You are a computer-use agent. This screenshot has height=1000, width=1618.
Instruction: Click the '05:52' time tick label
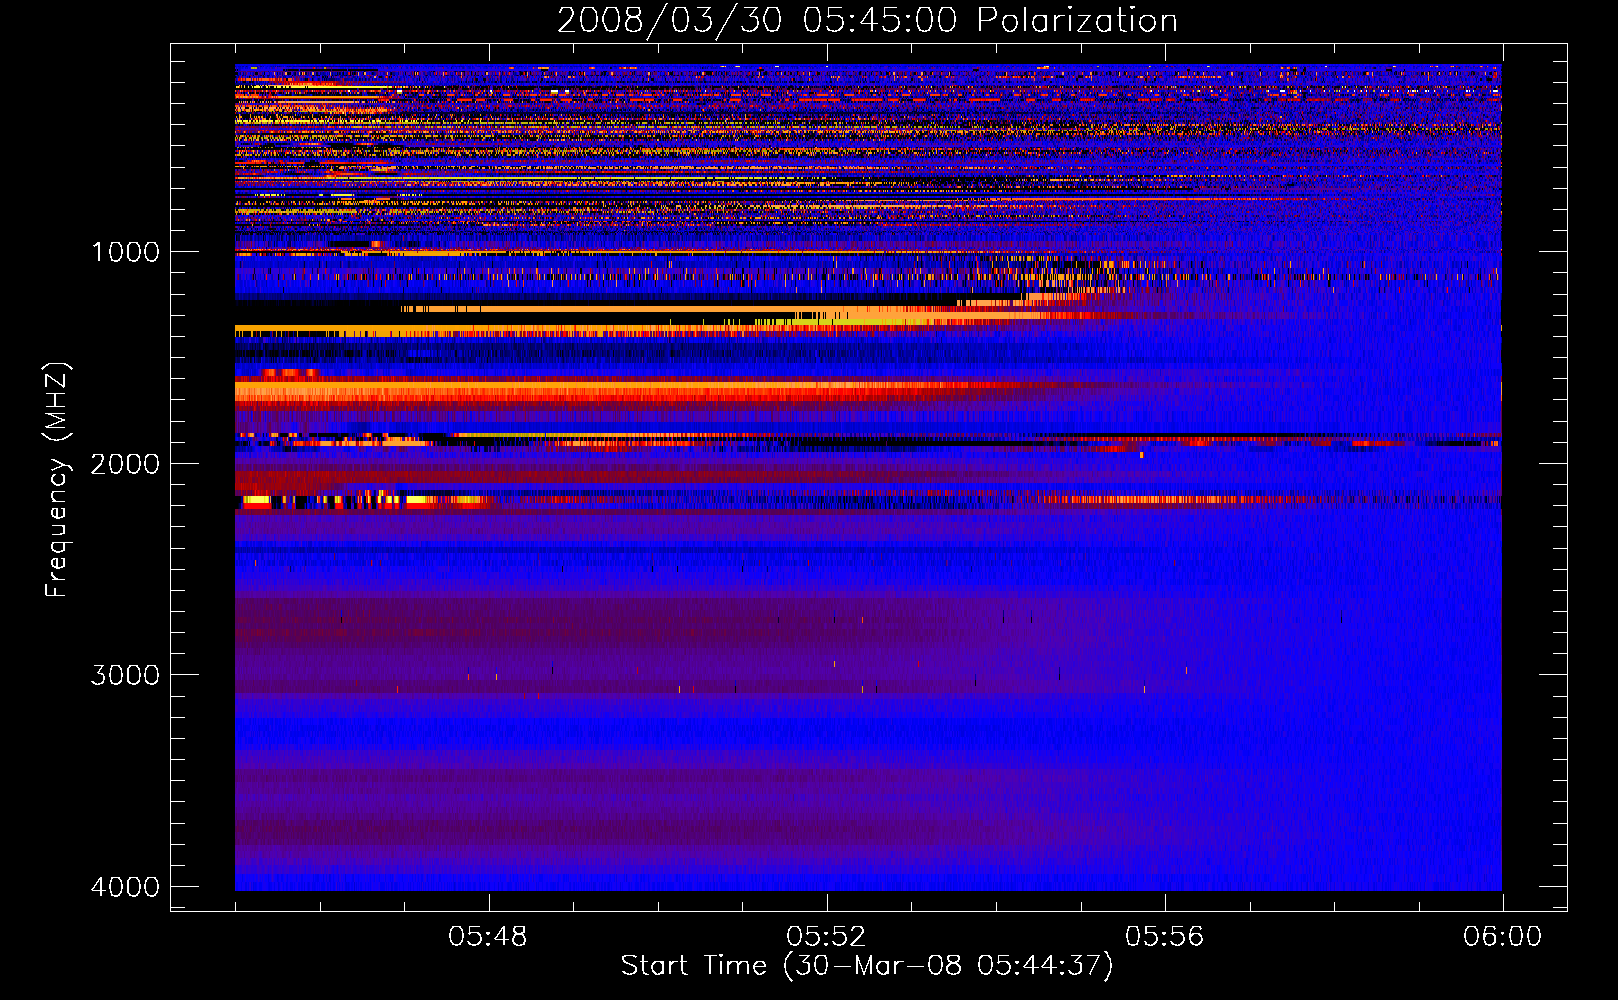(x=826, y=937)
